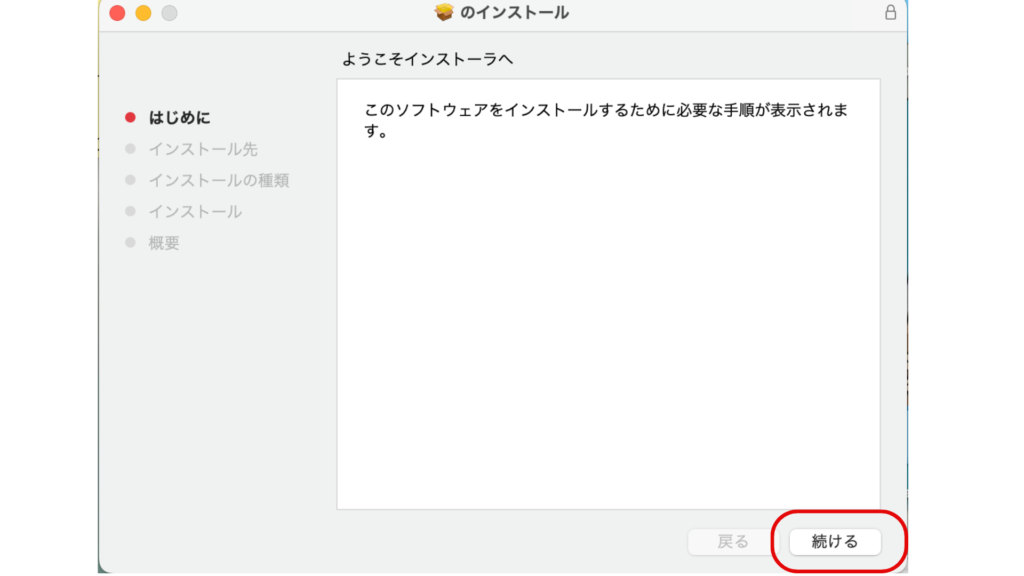
Task: Select the はじめに step in the sidebar
Action: [x=180, y=118]
